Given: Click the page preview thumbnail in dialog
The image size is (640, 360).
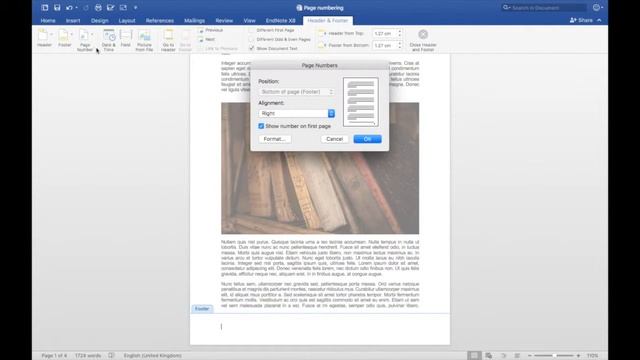Looking at the screenshot, I should [361, 102].
